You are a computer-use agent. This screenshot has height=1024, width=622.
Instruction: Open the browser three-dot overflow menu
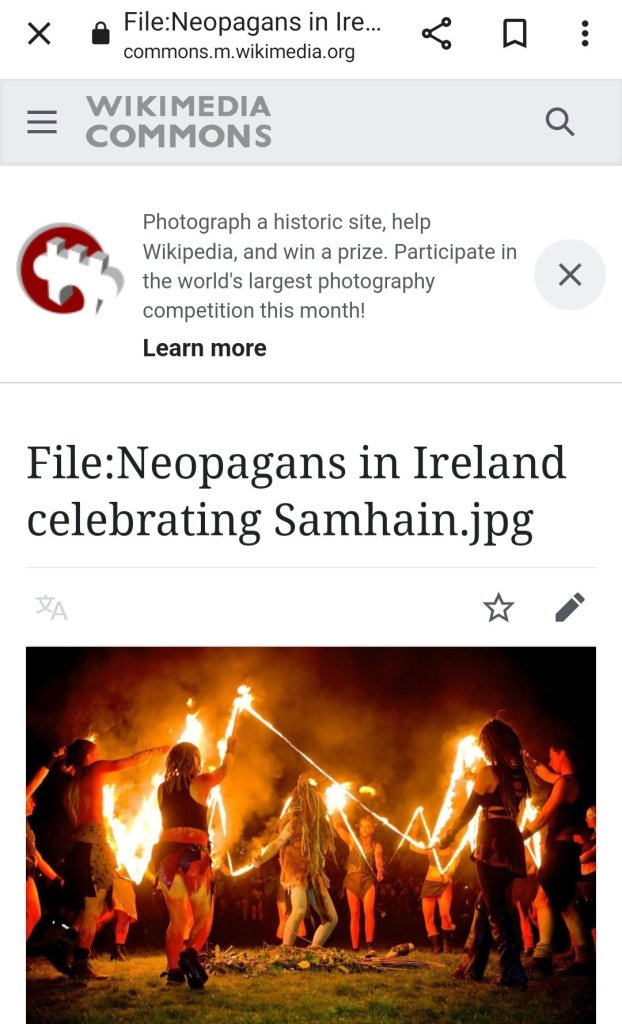[x=585, y=33]
